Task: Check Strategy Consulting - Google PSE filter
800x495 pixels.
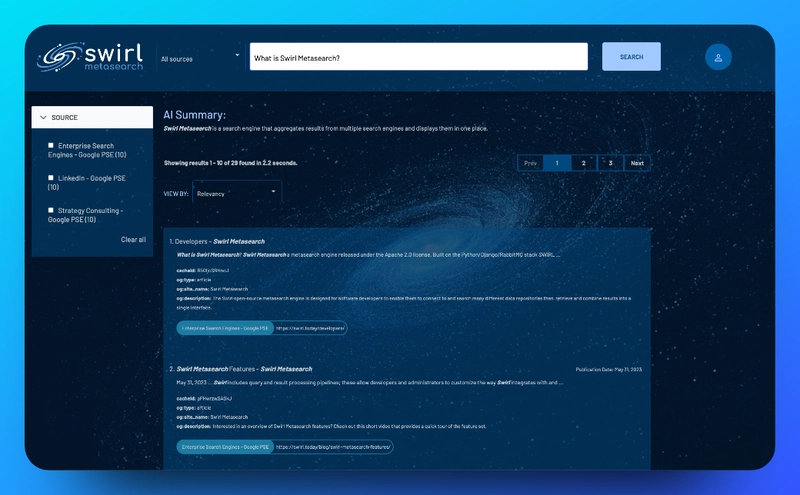Action: 51,210
